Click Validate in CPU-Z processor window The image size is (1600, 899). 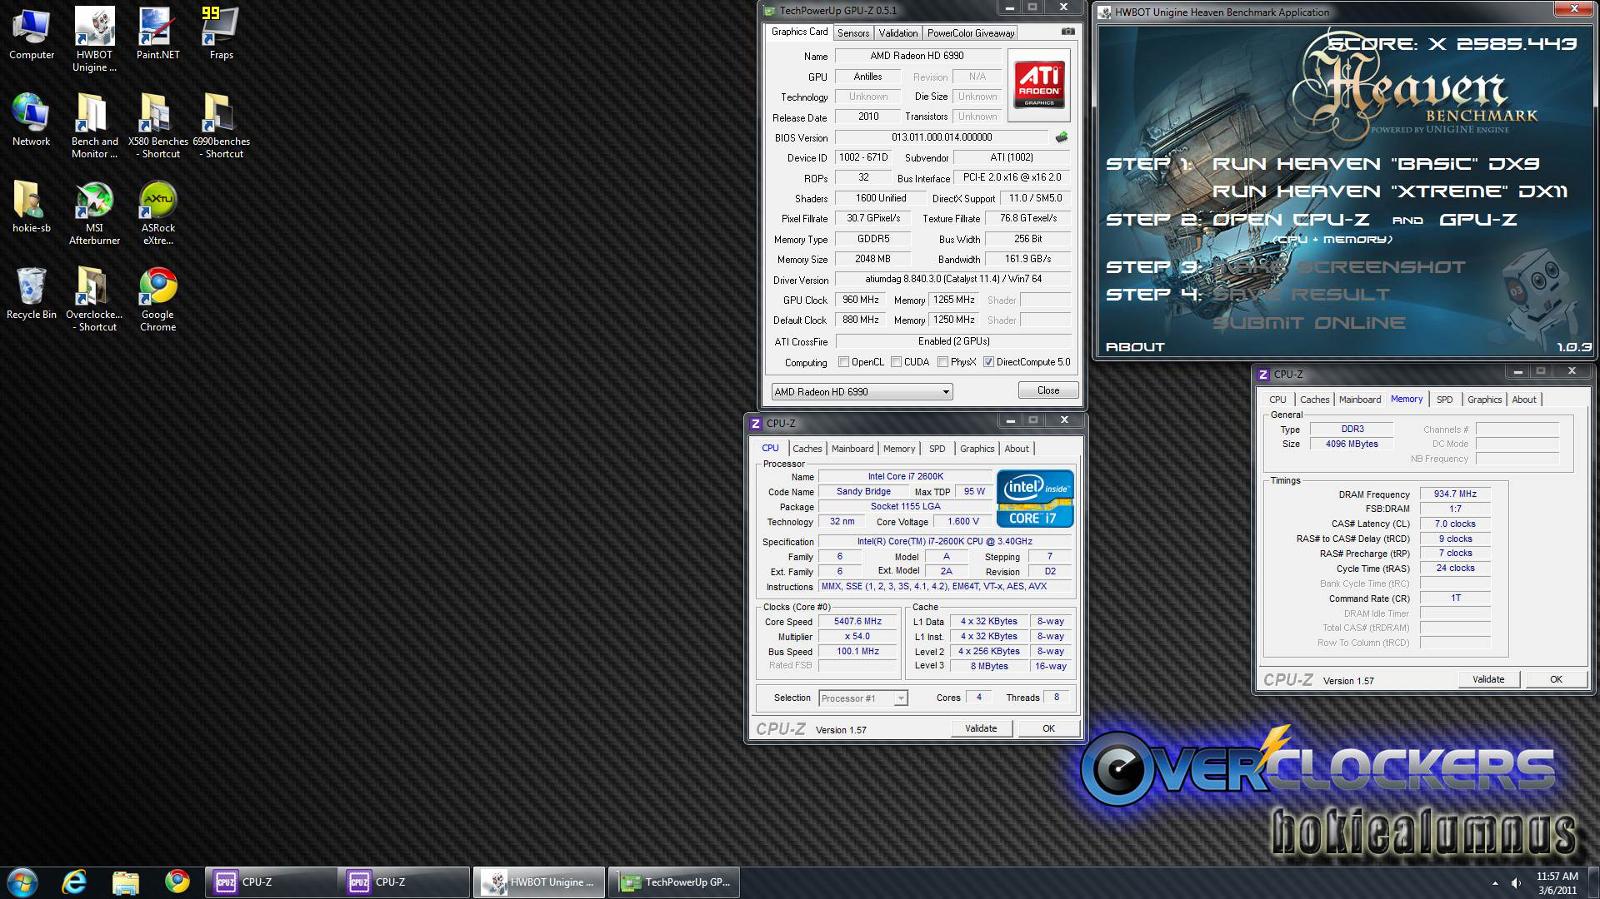click(x=980, y=728)
